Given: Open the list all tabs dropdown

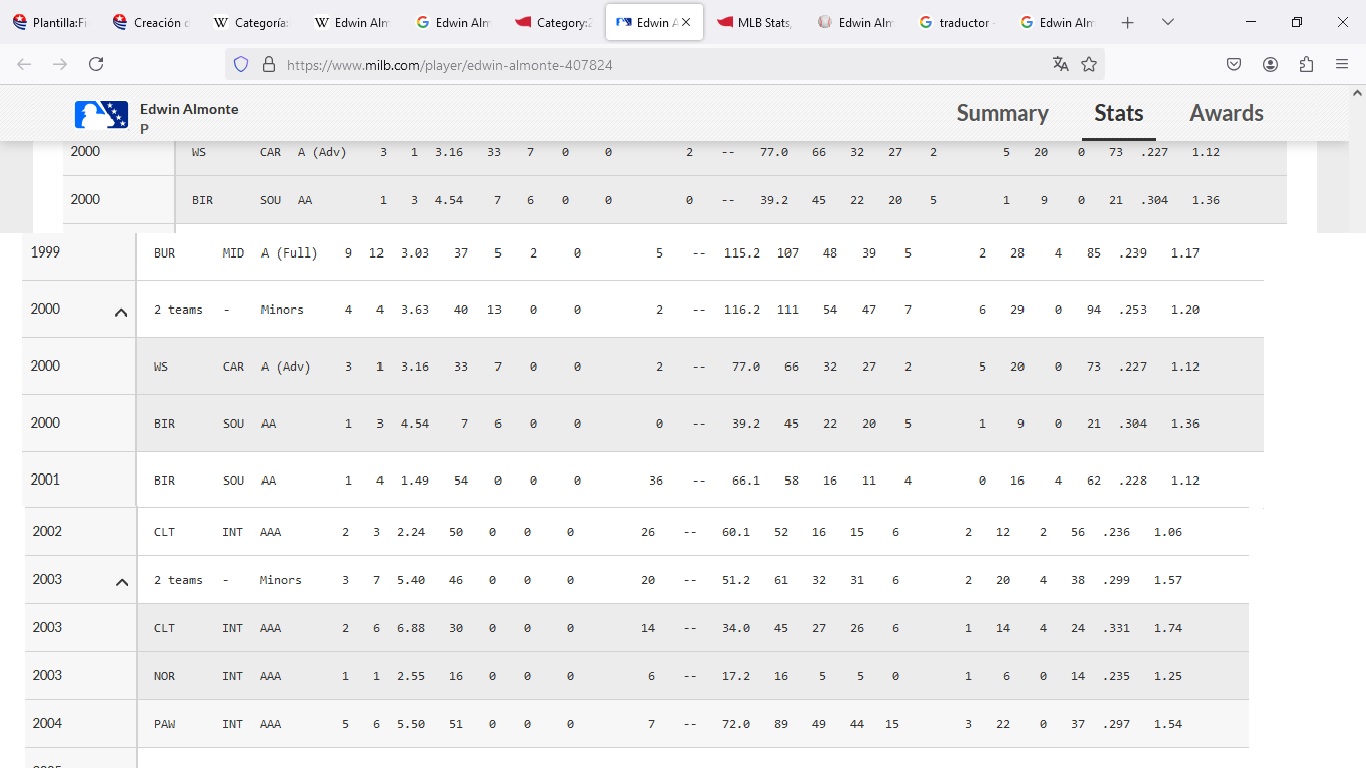Looking at the screenshot, I should [x=1167, y=22].
